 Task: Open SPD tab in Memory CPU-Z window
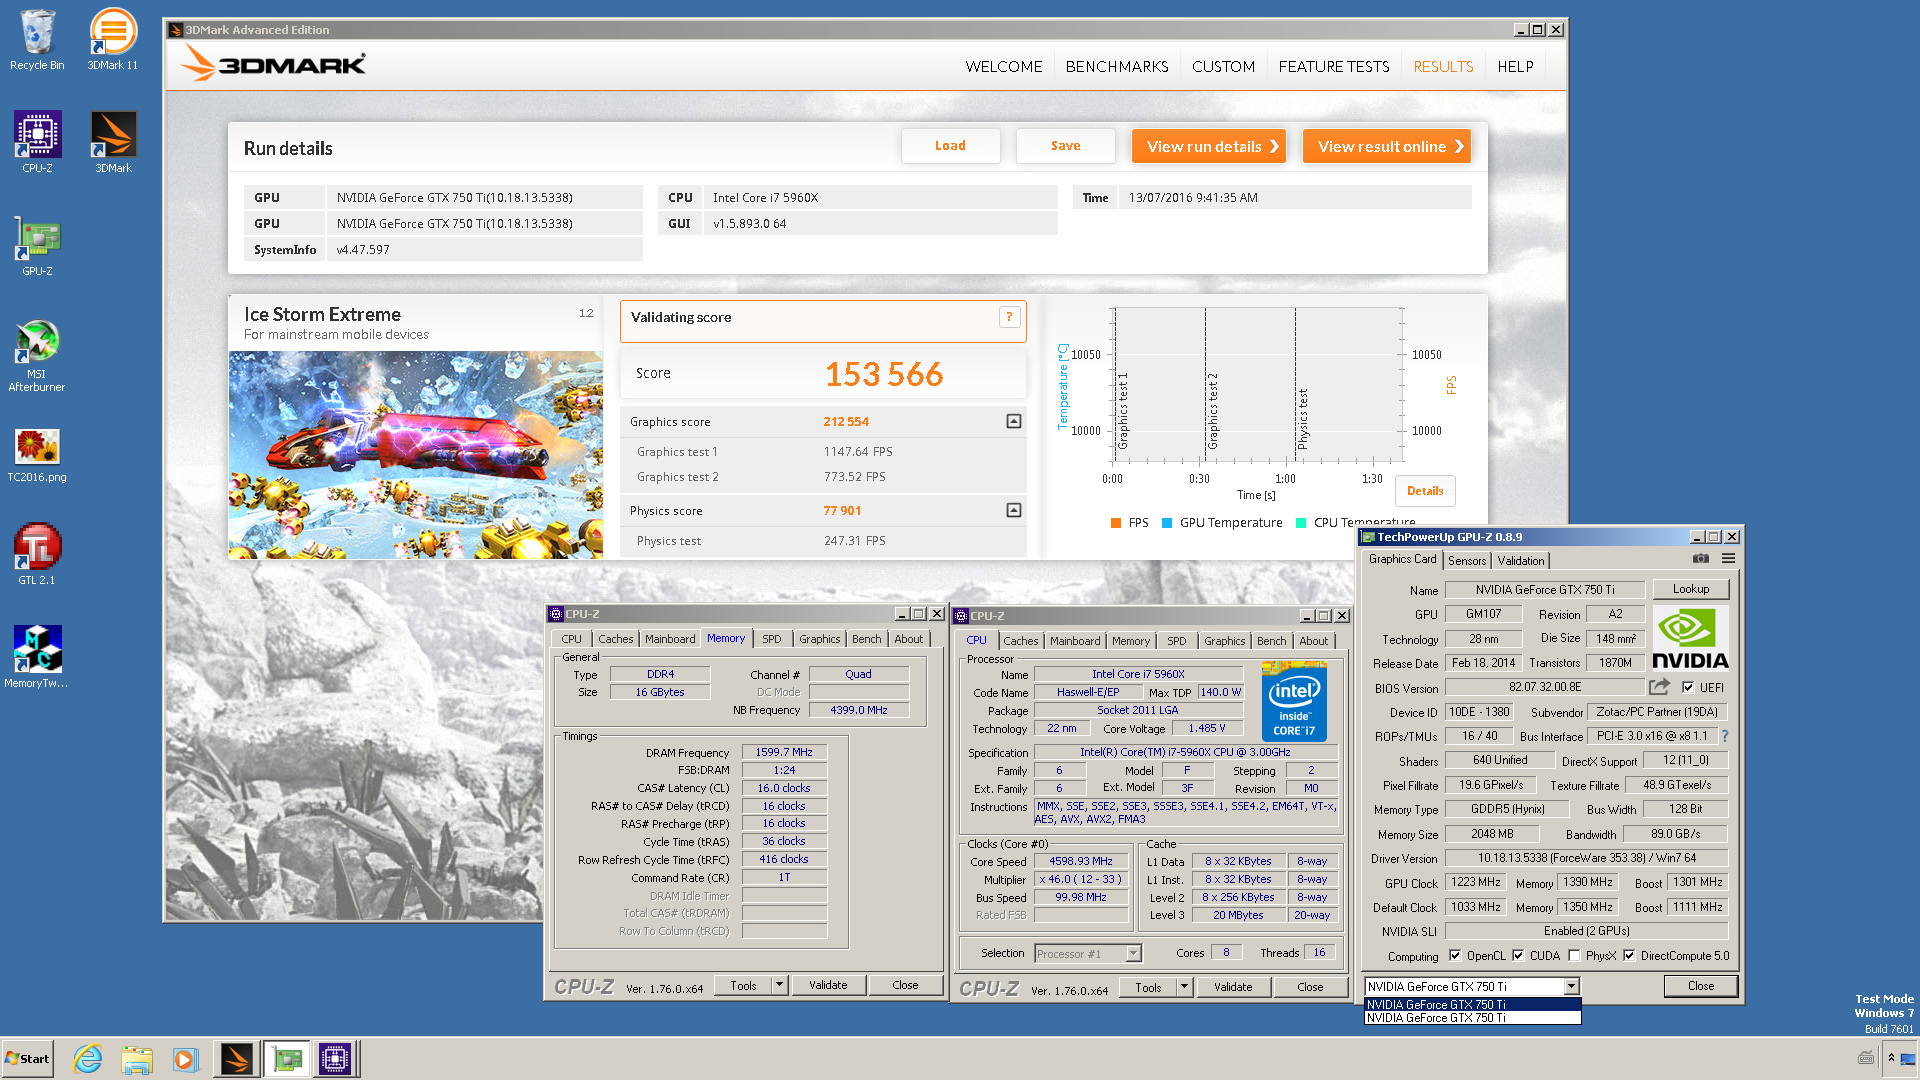click(772, 639)
